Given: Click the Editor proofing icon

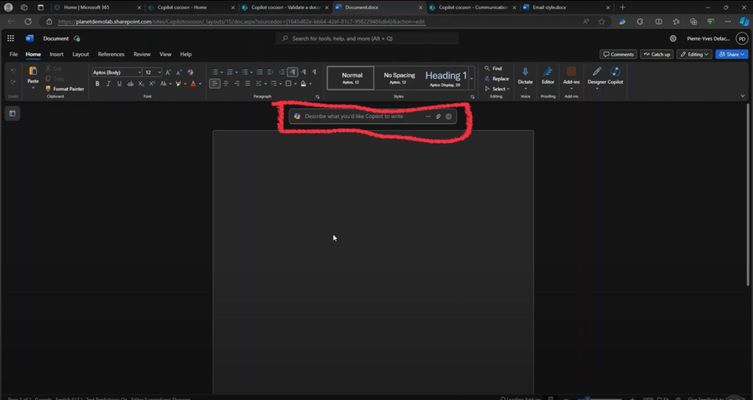Looking at the screenshot, I should click(x=548, y=72).
